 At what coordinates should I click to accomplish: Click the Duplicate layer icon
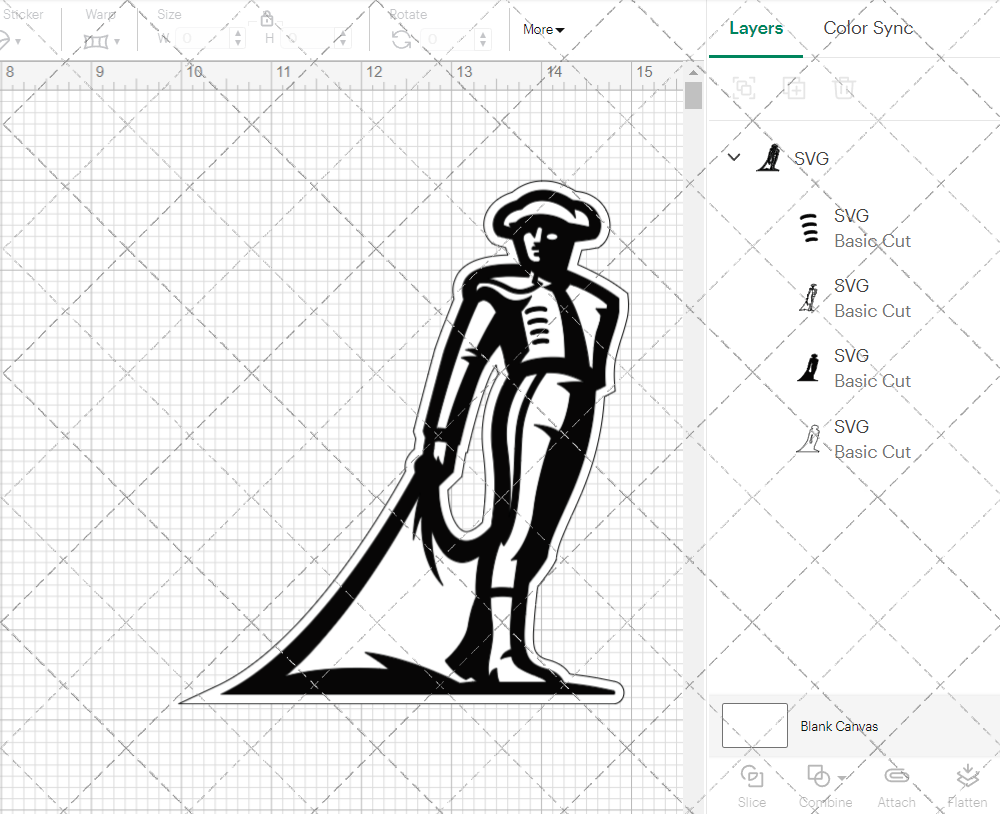794,87
